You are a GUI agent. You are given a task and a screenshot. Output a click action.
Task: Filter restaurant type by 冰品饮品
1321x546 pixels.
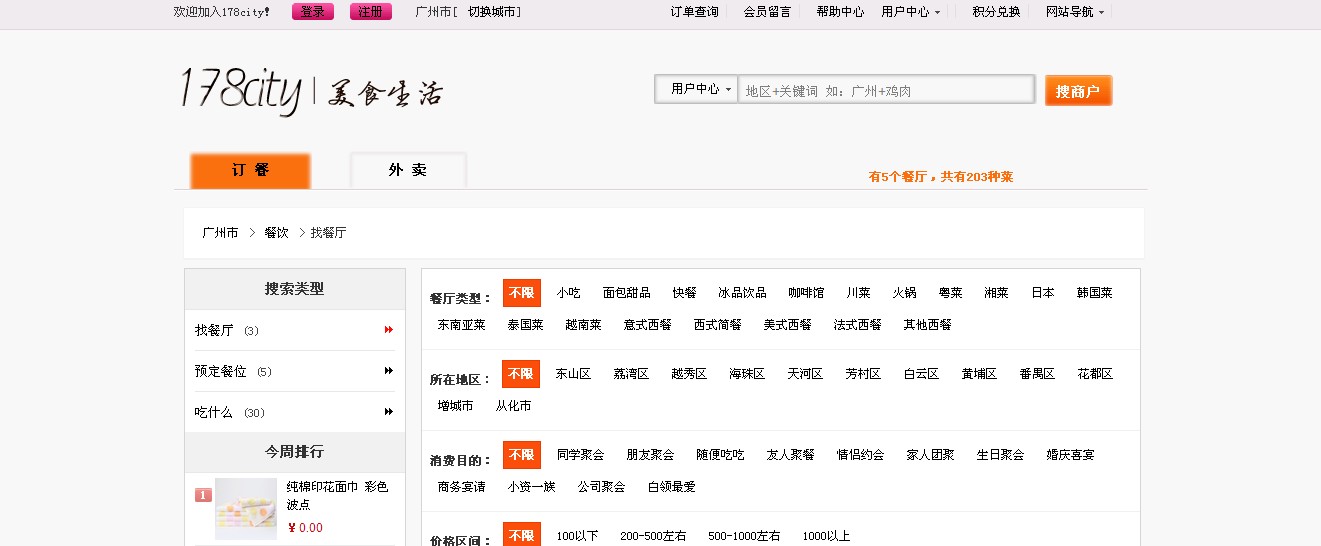coord(742,293)
